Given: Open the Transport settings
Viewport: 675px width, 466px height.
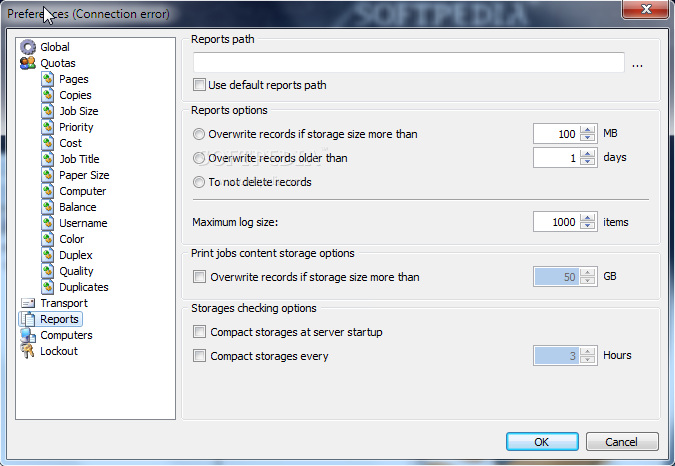Looking at the screenshot, I should click(x=64, y=303).
